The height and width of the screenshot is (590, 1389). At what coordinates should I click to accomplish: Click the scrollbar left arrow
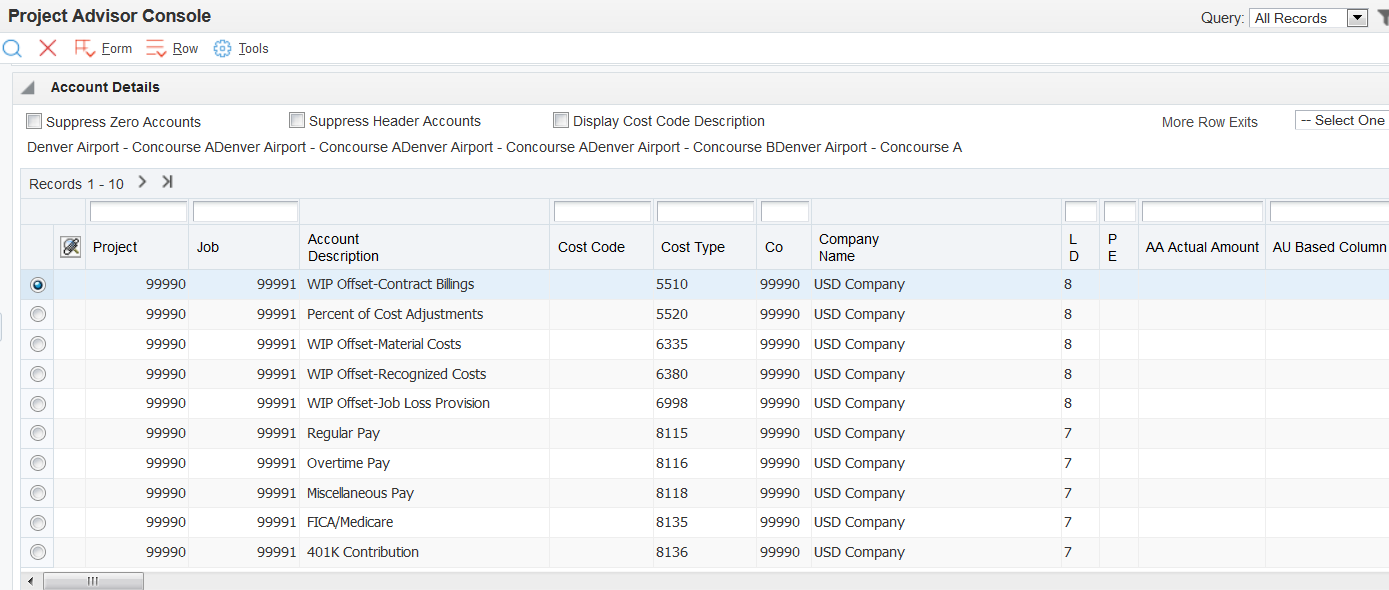click(30, 581)
